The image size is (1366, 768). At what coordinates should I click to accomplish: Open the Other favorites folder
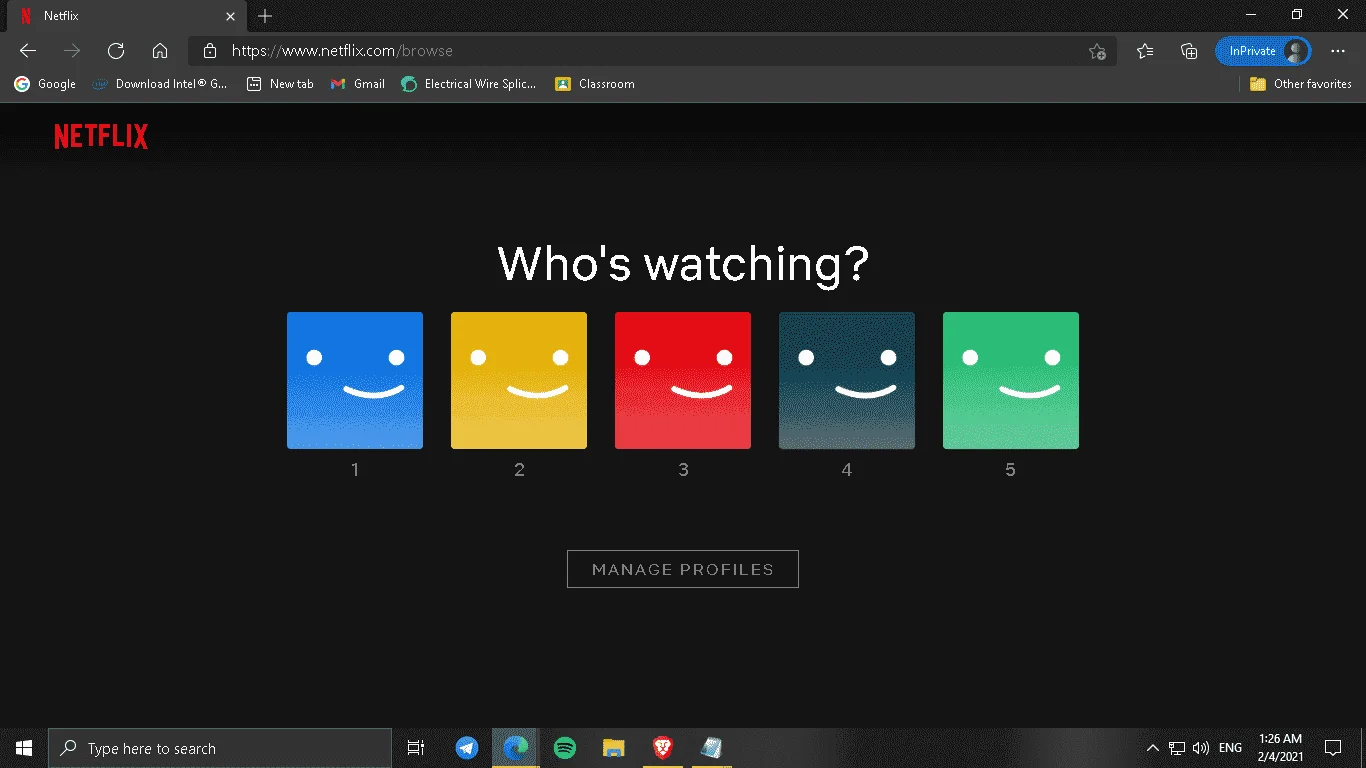coord(1301,84)
